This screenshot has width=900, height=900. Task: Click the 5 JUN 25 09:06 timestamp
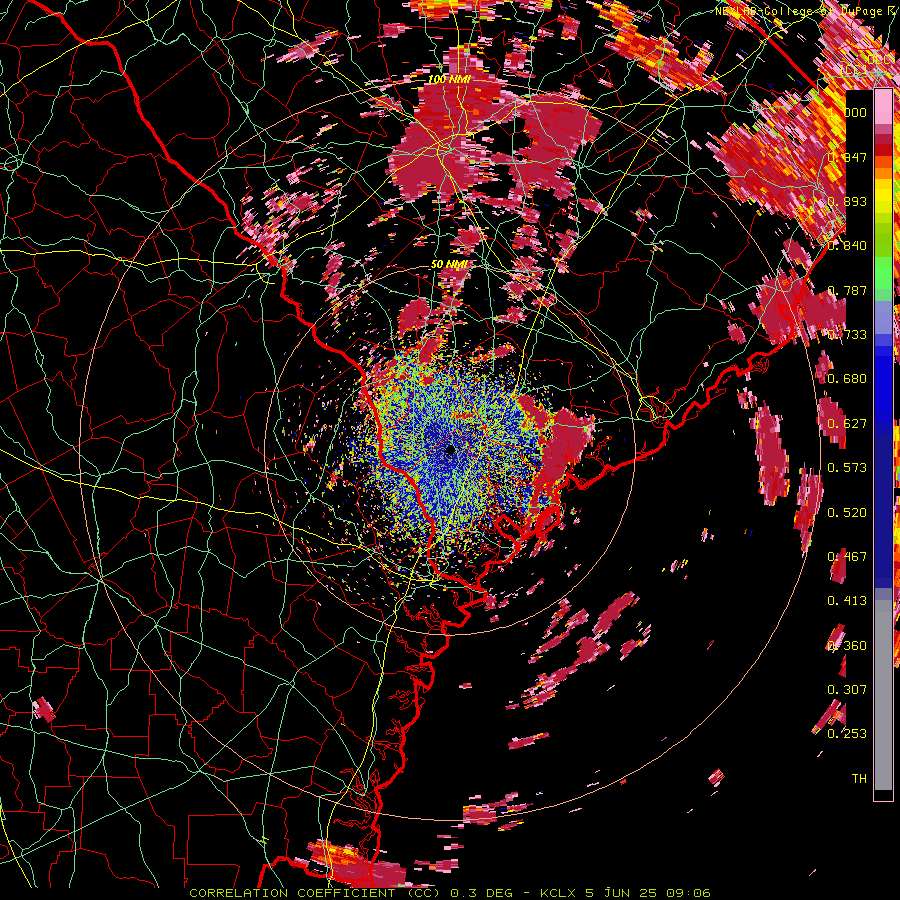tap(647, 893)
